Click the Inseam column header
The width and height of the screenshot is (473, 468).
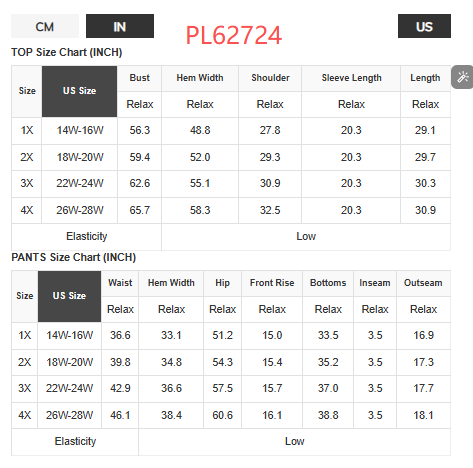coord(375,283)
